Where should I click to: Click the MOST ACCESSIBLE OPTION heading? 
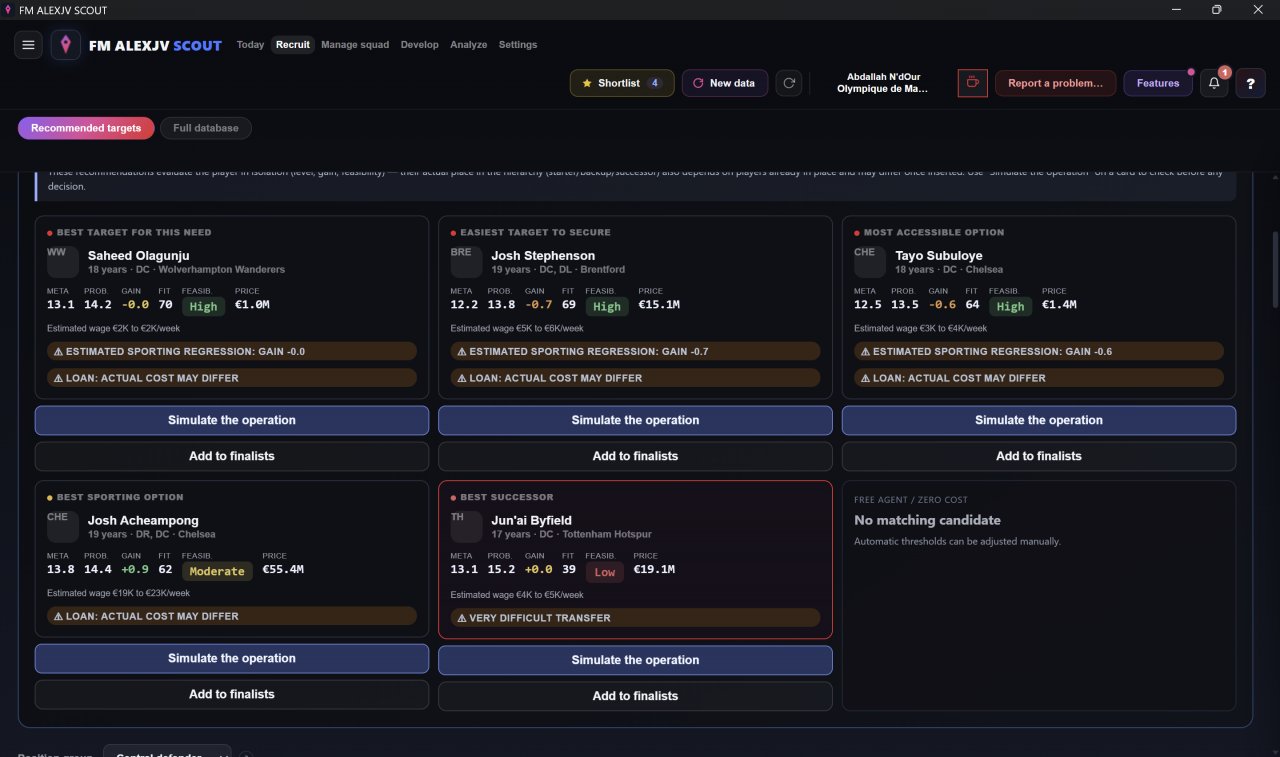click(934, 232)
